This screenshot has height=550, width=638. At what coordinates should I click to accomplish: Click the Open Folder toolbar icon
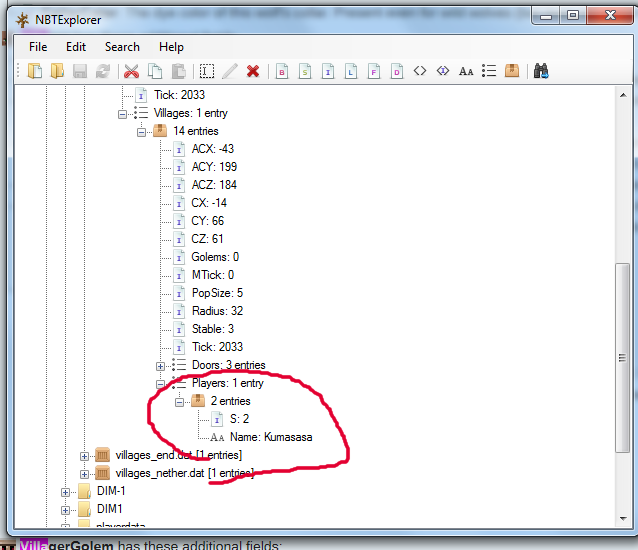tap(57, 71)
